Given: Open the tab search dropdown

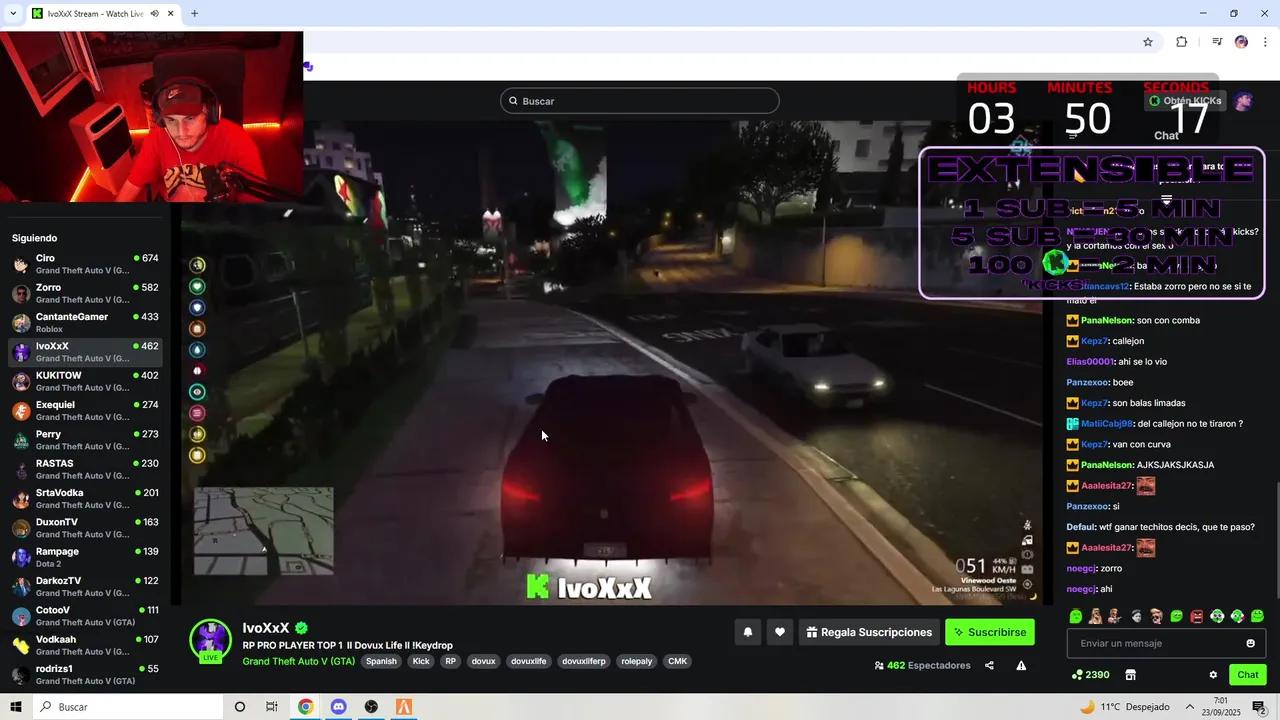Looking at the screenshot, I should (13, 14).
